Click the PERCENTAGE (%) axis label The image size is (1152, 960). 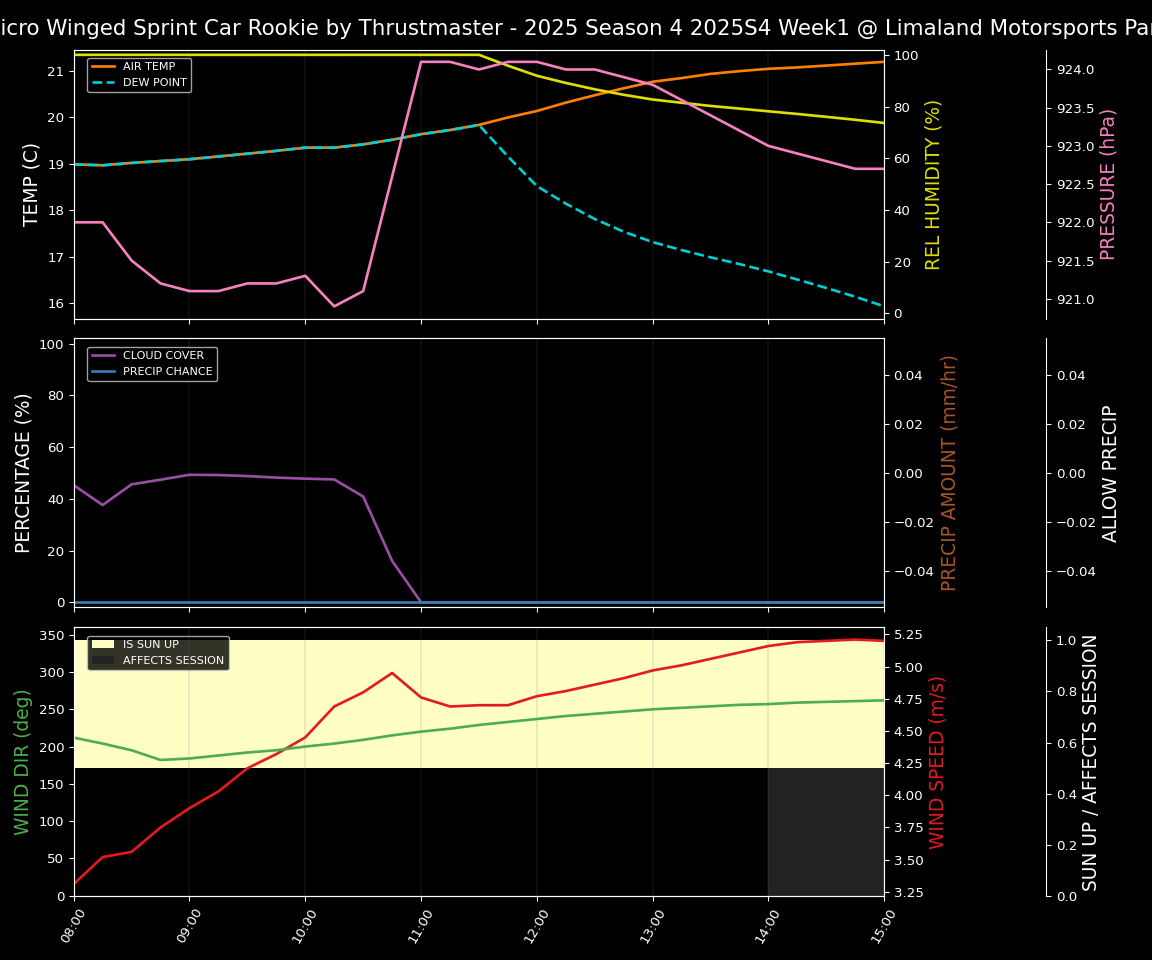pyautogui.click(x=24, y=472)
